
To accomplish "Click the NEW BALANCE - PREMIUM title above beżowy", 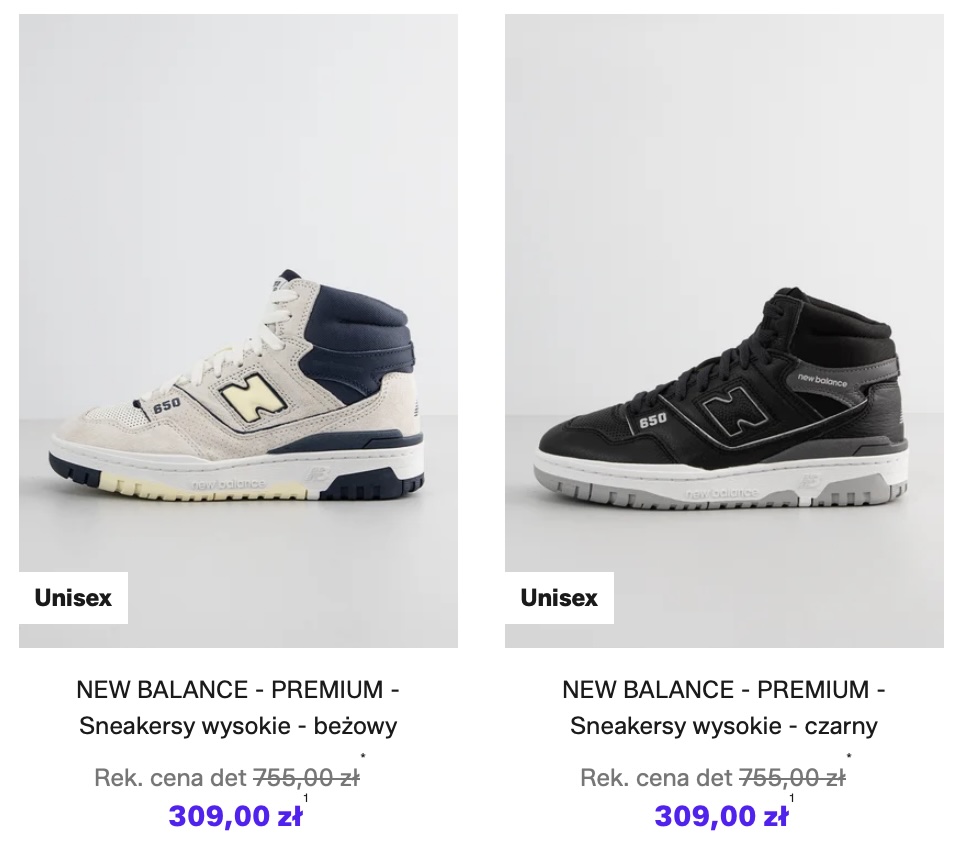I will click(x=238, y=690).
